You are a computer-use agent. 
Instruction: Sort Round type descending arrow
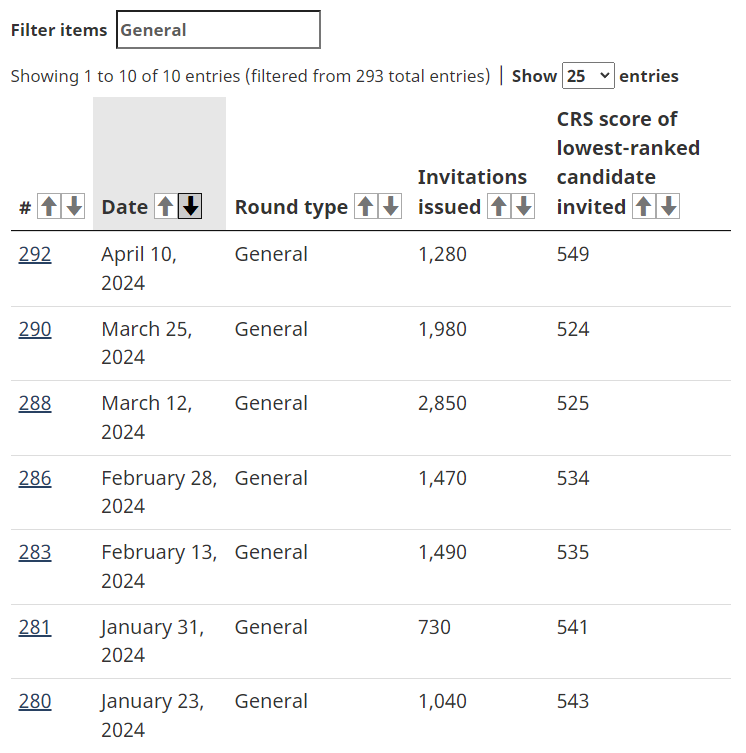click(x=391, y=207)
